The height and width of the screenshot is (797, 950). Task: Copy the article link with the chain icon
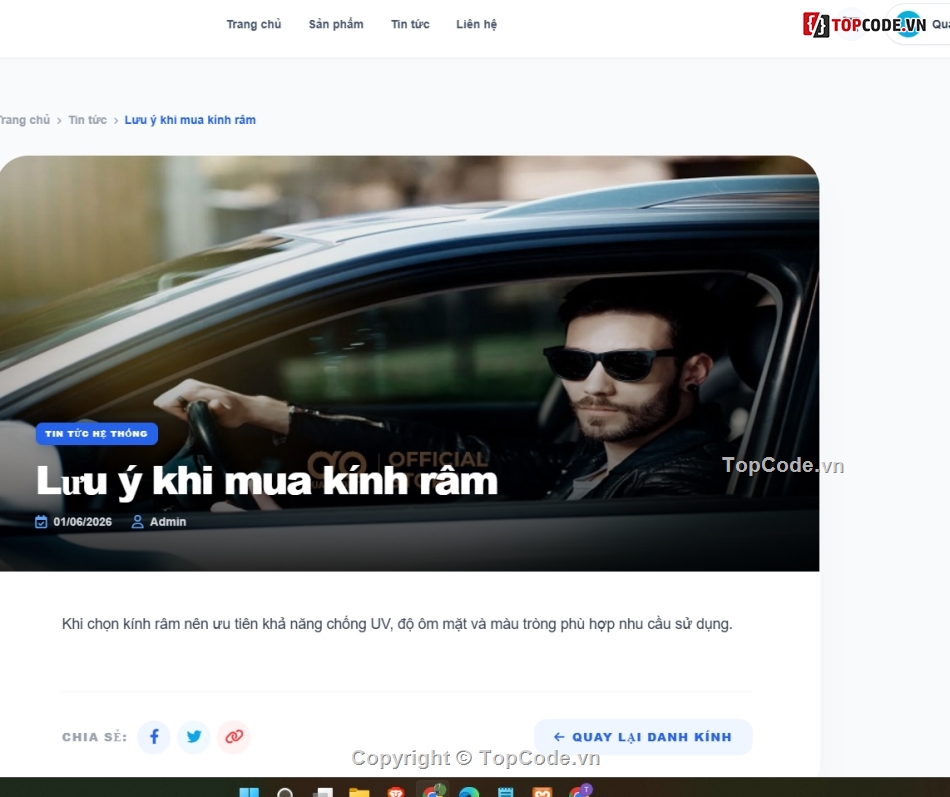coord(234,737)
